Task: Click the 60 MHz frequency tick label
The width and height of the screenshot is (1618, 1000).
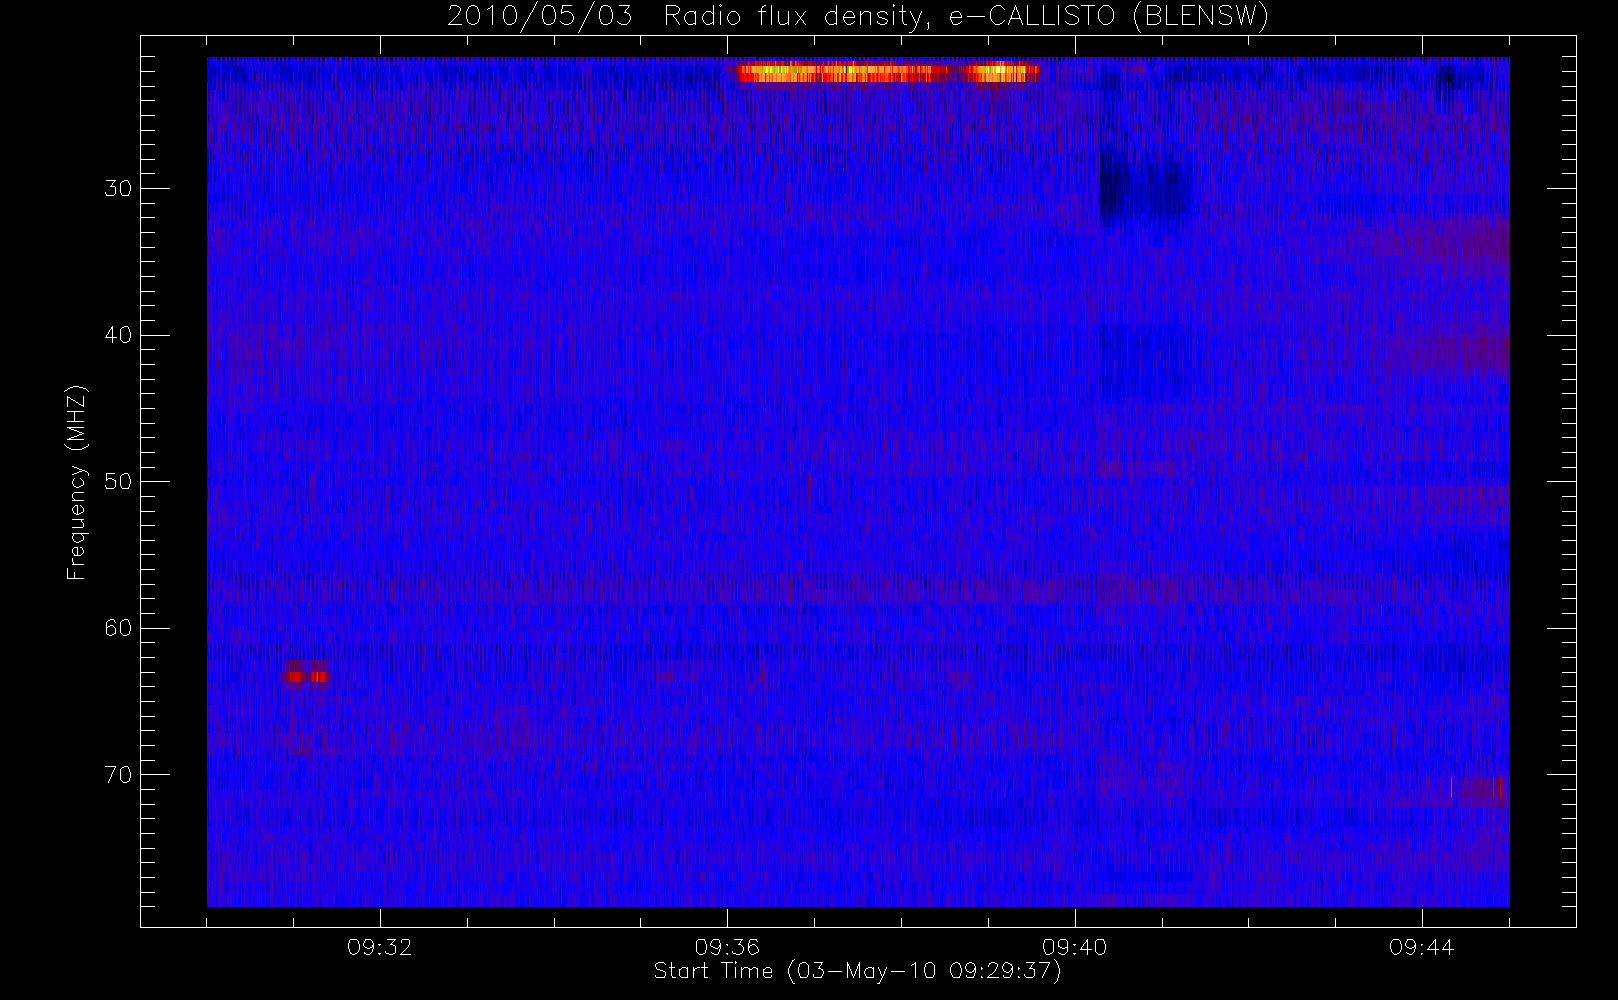Action: tap(118, 628)
